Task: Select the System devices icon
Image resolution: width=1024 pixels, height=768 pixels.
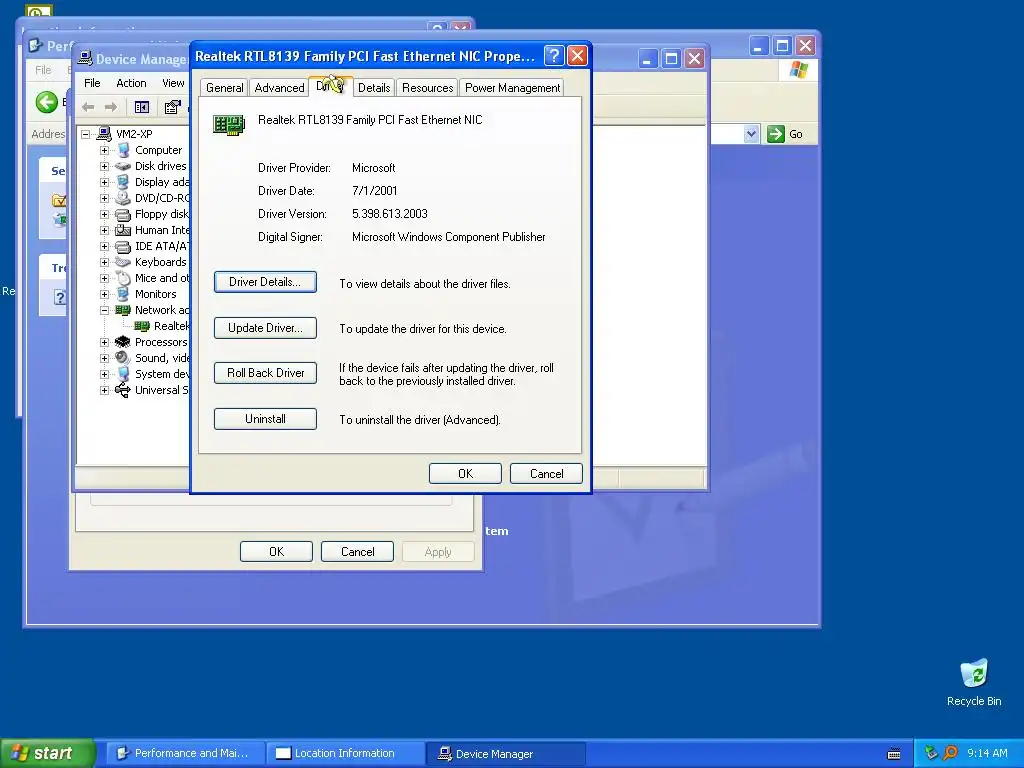Action: (x=123, y=374)
